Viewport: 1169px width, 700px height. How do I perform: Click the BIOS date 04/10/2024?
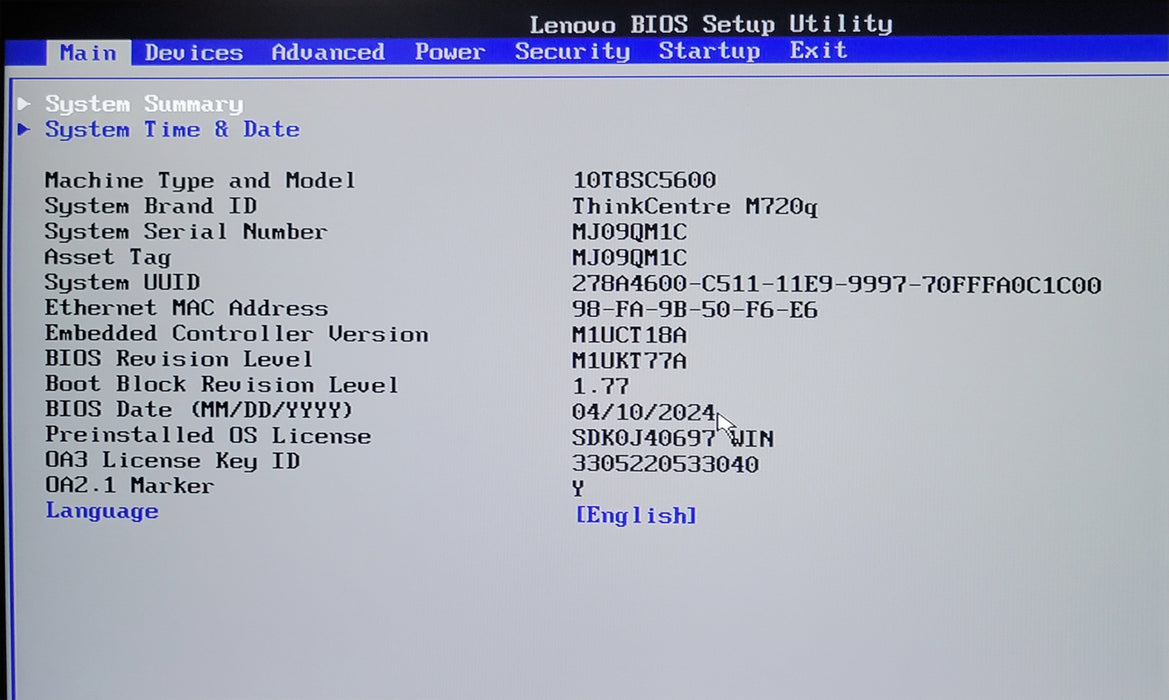point(643,412)
